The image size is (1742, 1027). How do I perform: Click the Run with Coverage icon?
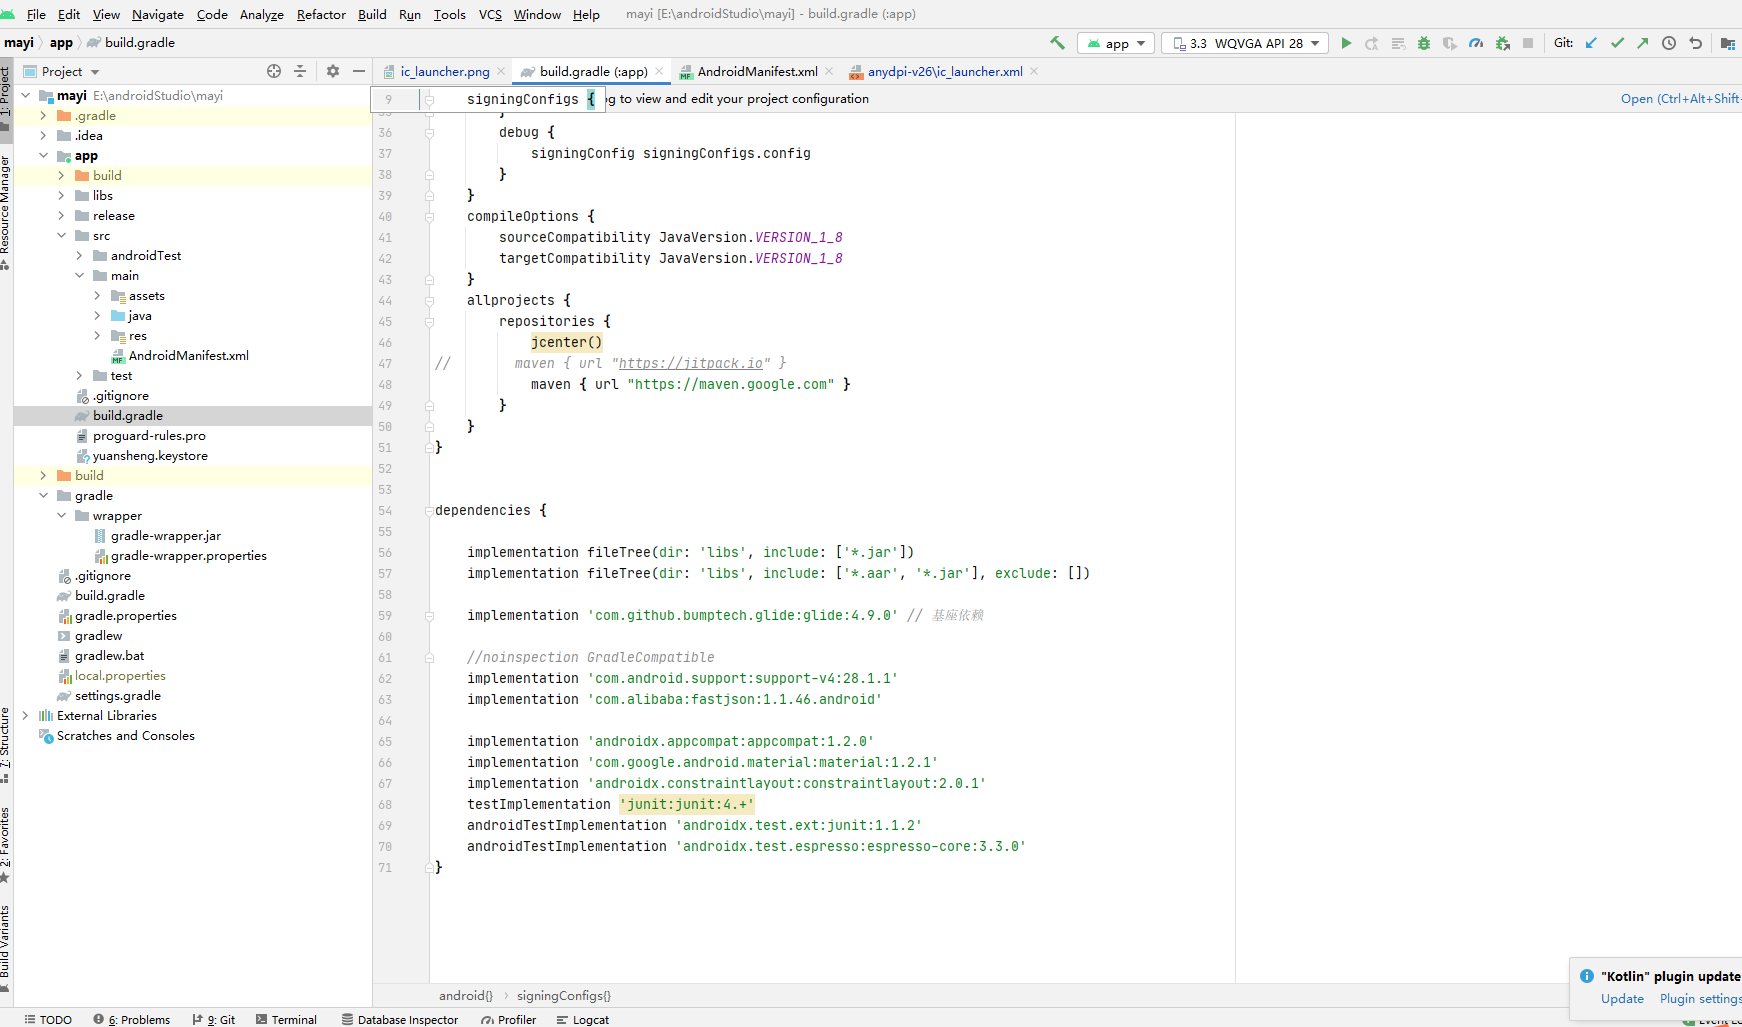coord(1450,43)
